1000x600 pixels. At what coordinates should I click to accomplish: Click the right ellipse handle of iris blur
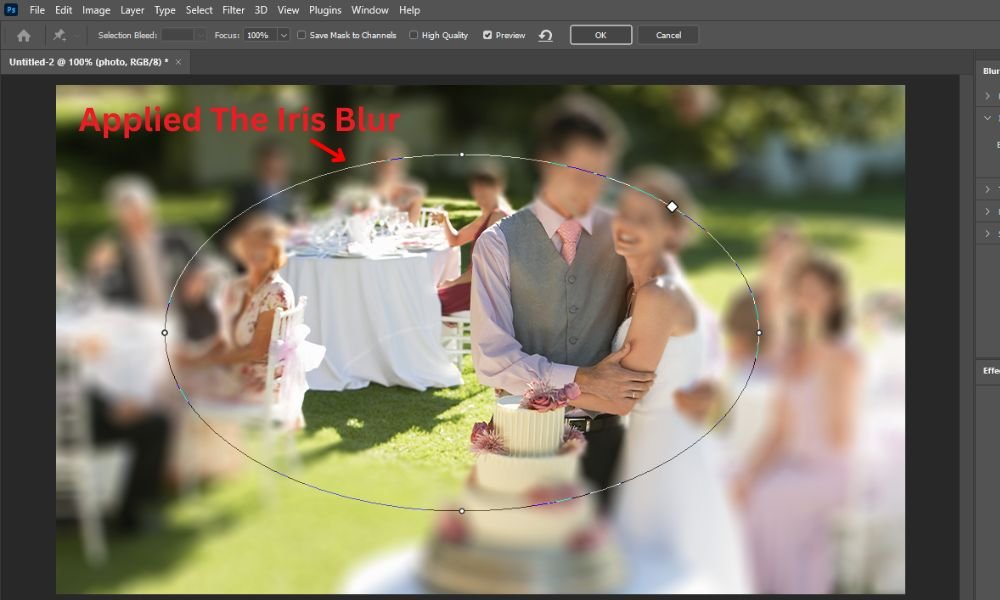(759, 332)
